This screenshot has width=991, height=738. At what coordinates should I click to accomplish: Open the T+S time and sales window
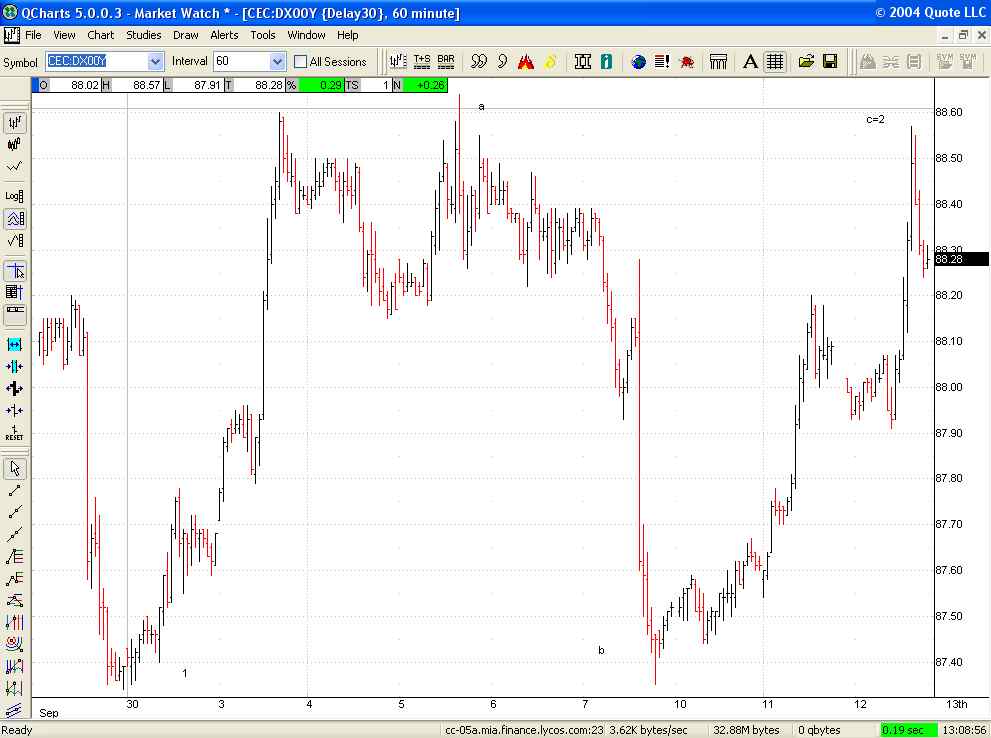point(422,61)
